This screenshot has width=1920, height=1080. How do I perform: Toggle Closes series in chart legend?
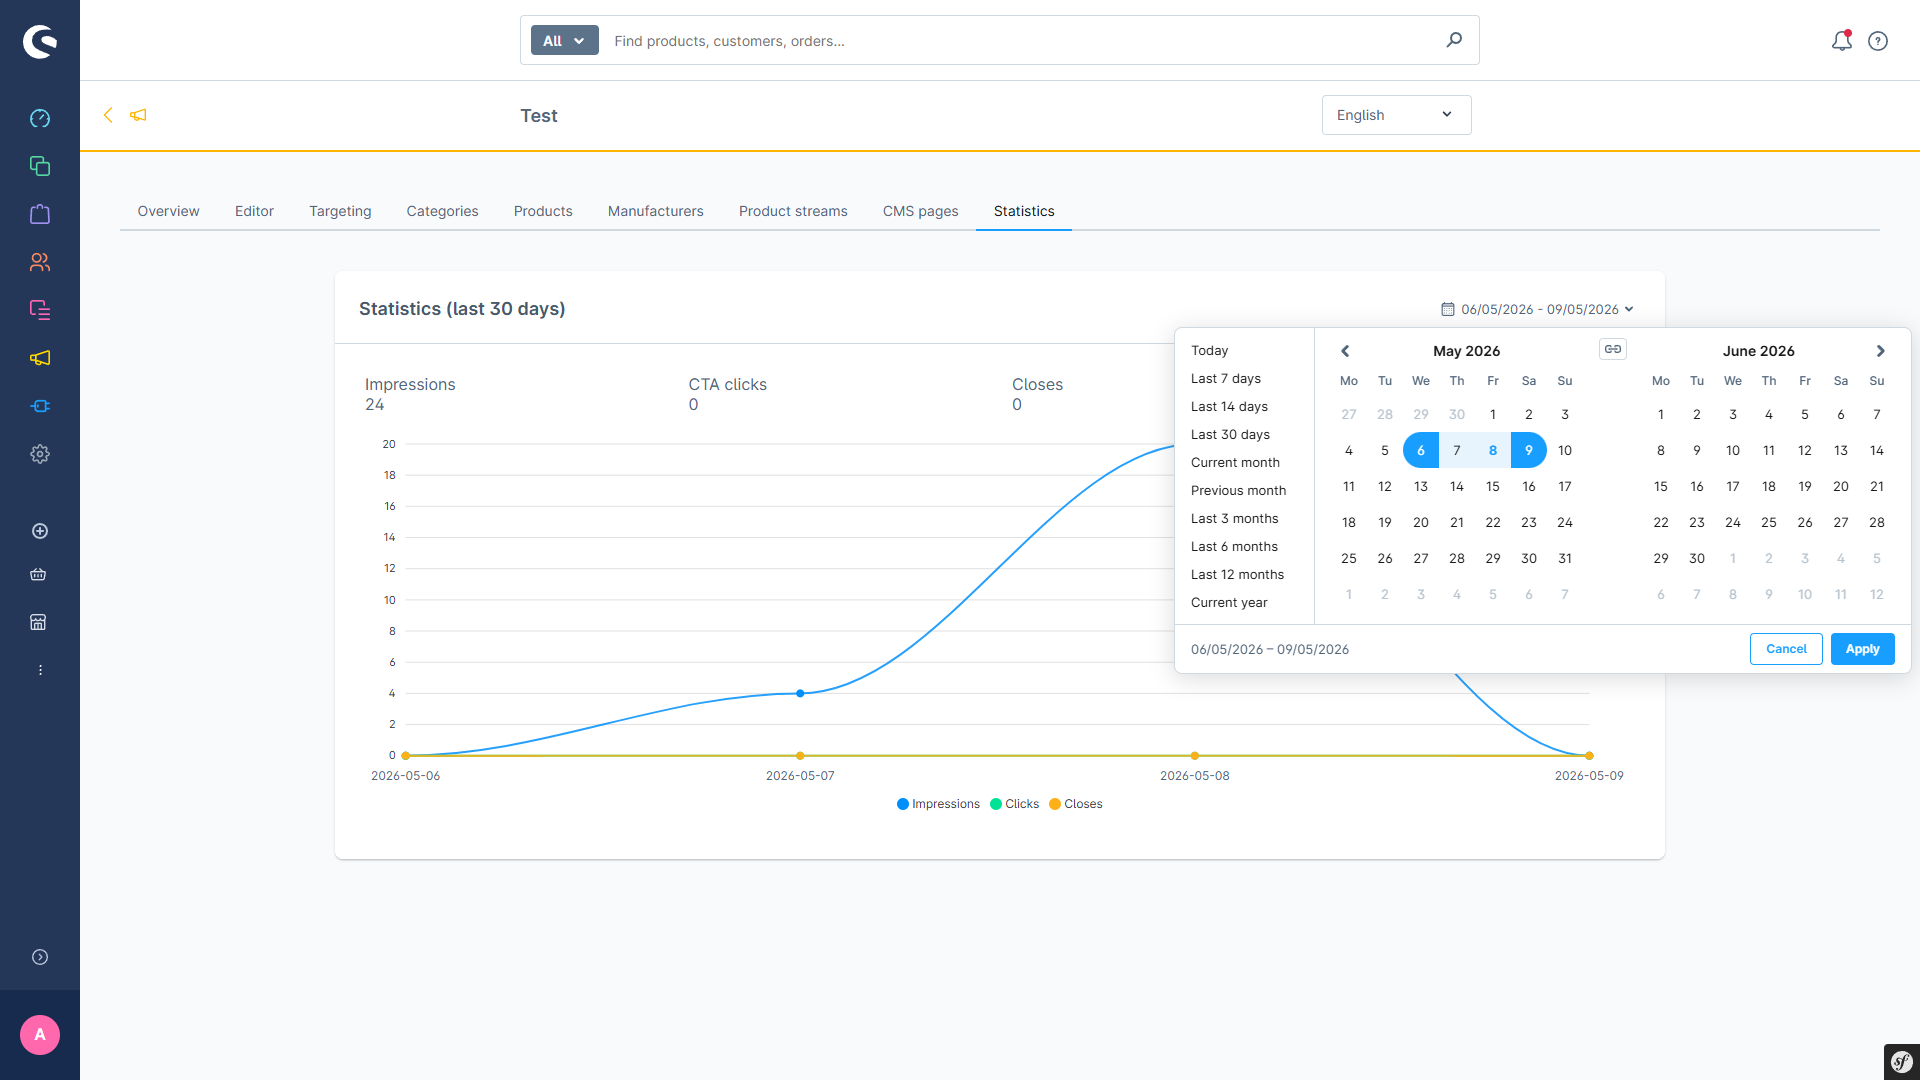click(x=1076, y=804)
